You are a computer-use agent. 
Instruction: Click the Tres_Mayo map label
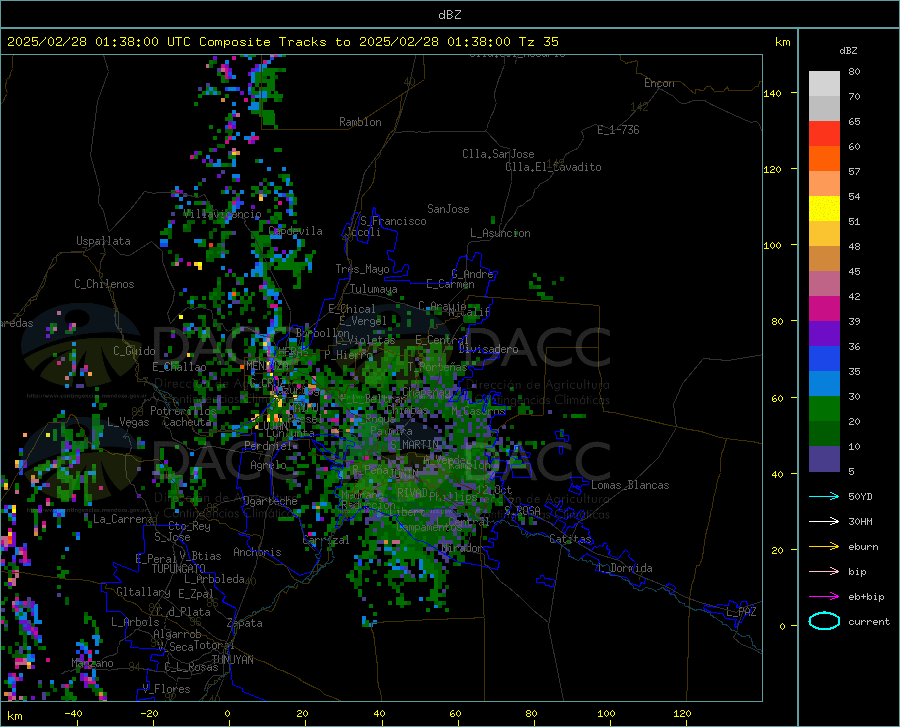click(362, 269)
